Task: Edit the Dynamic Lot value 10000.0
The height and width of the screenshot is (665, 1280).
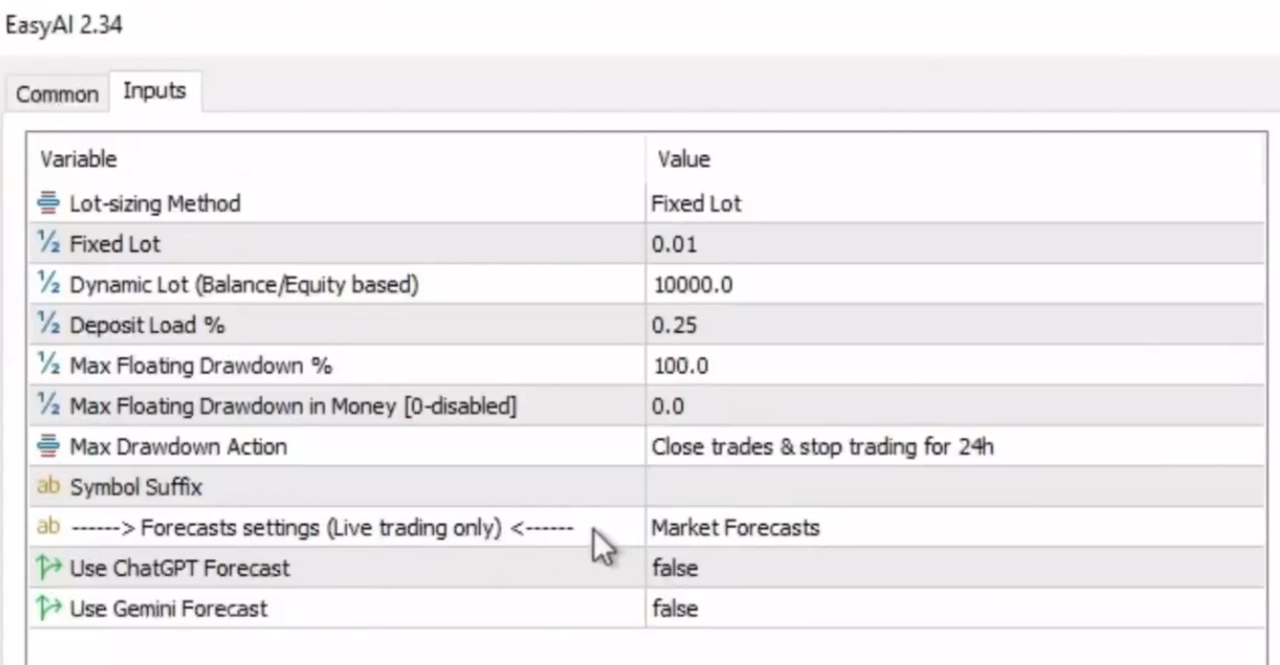Action: pyautogui.click(x=692, y=285)
